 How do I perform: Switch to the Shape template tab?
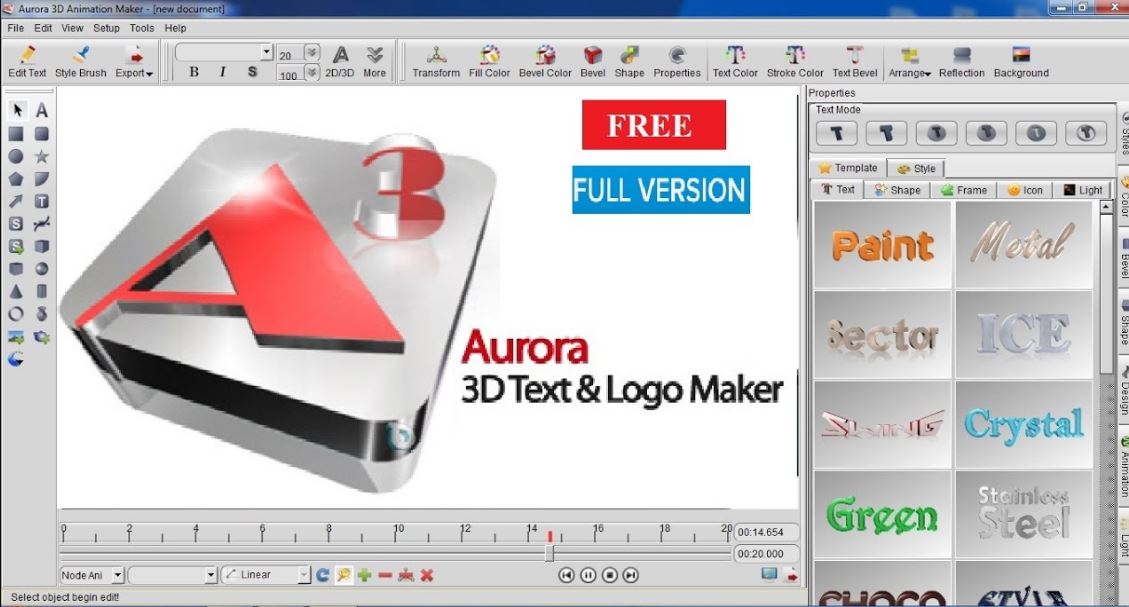pyautogui.click(x=897, y=190)
